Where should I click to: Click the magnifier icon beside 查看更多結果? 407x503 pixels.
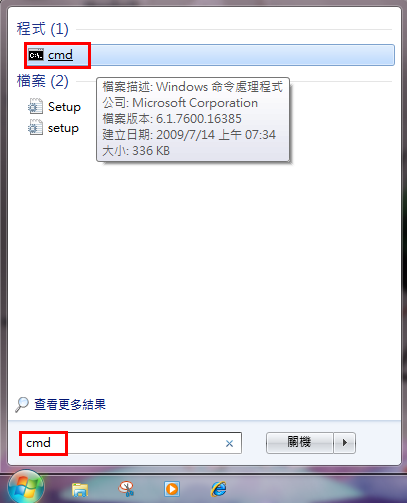click(22, 404)
